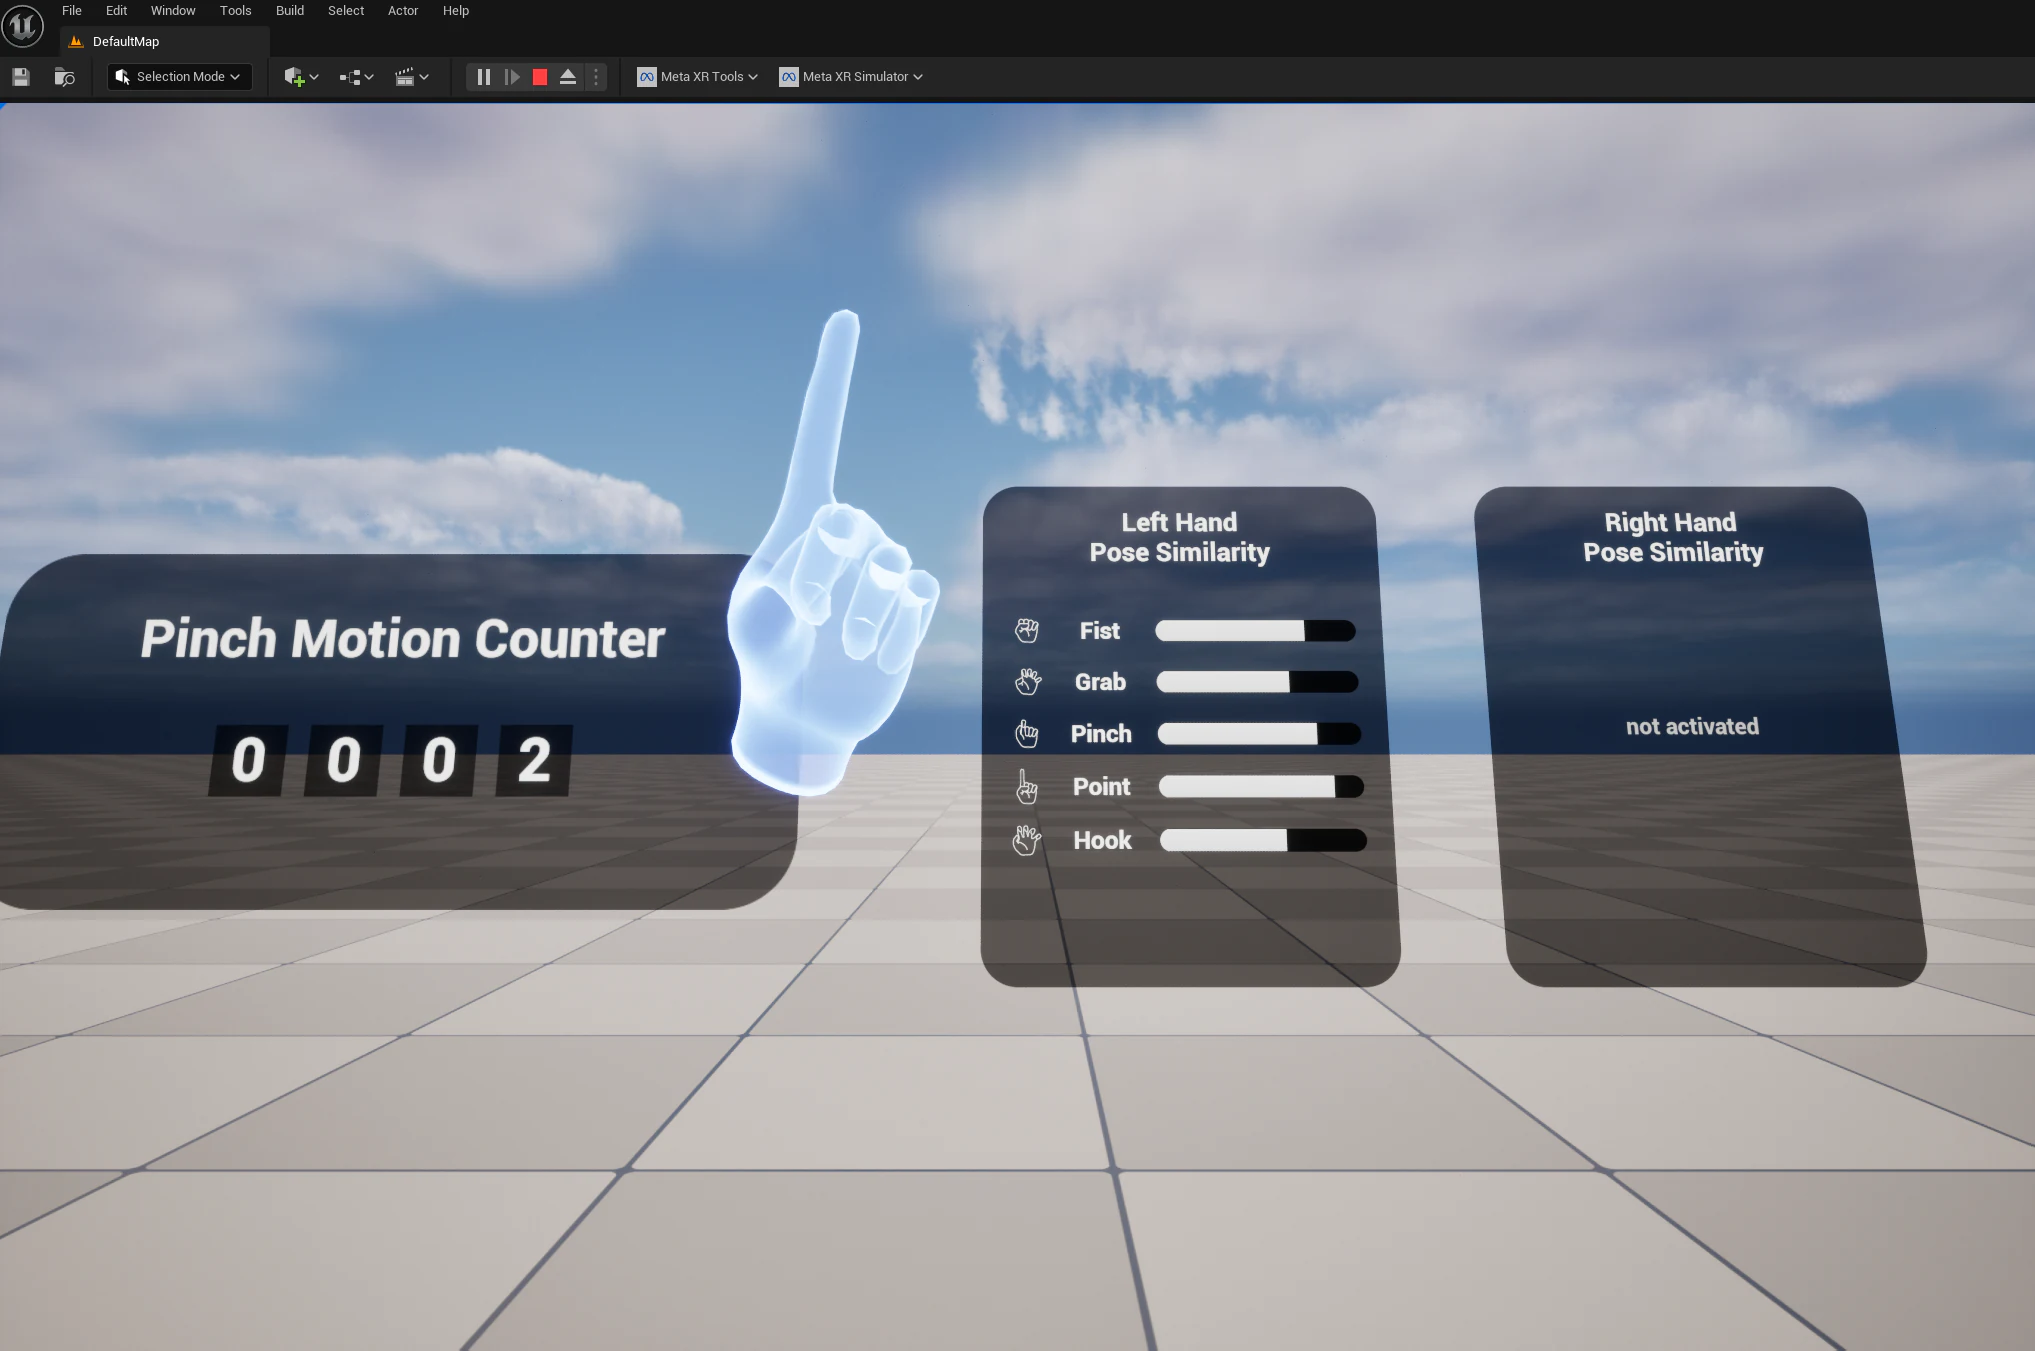Click the Fist pose icon
The width and height of the screenshot is (2035, 1351).
click(1027, 631)
